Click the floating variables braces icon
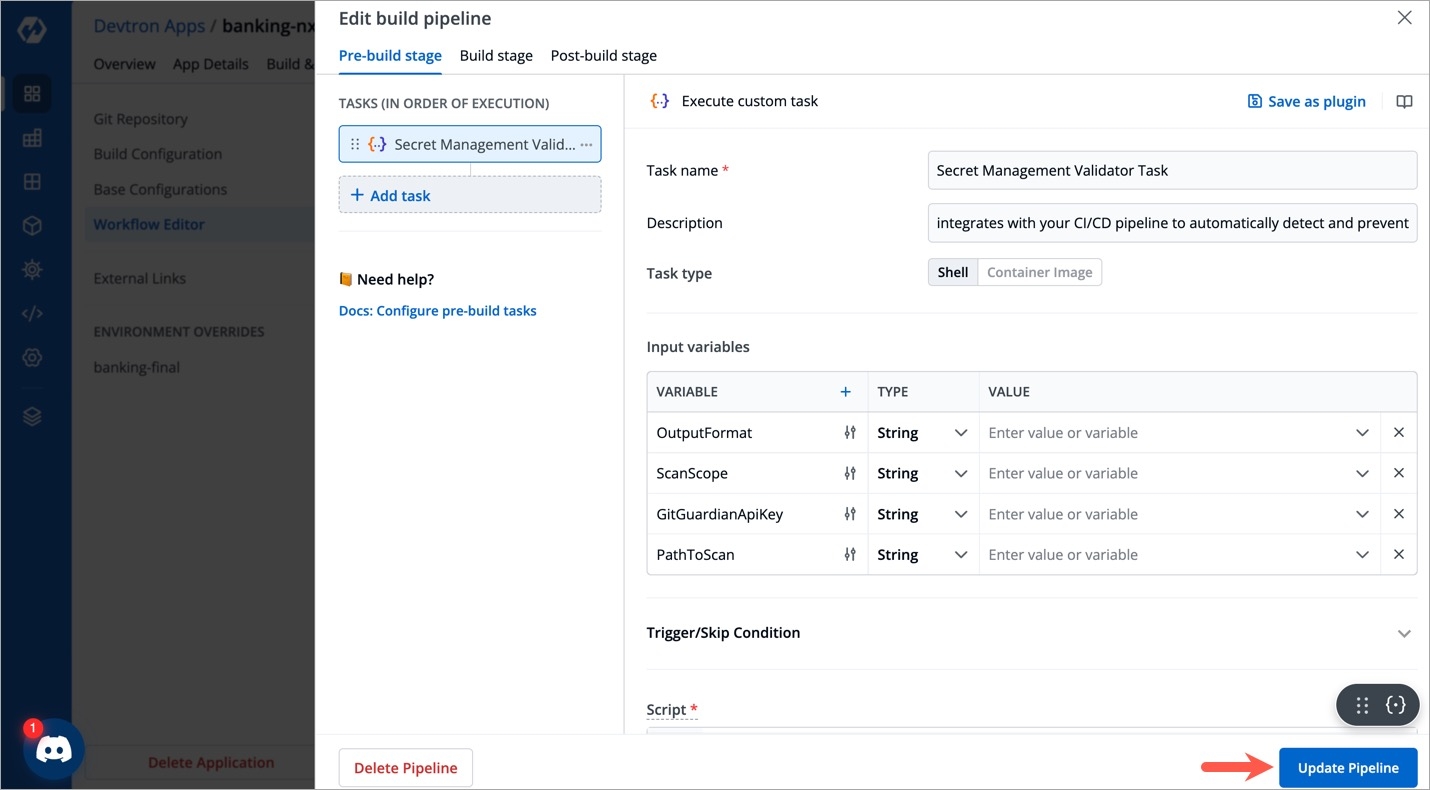The height and width of the screenshot is (790, 1430). (1395, 705)
